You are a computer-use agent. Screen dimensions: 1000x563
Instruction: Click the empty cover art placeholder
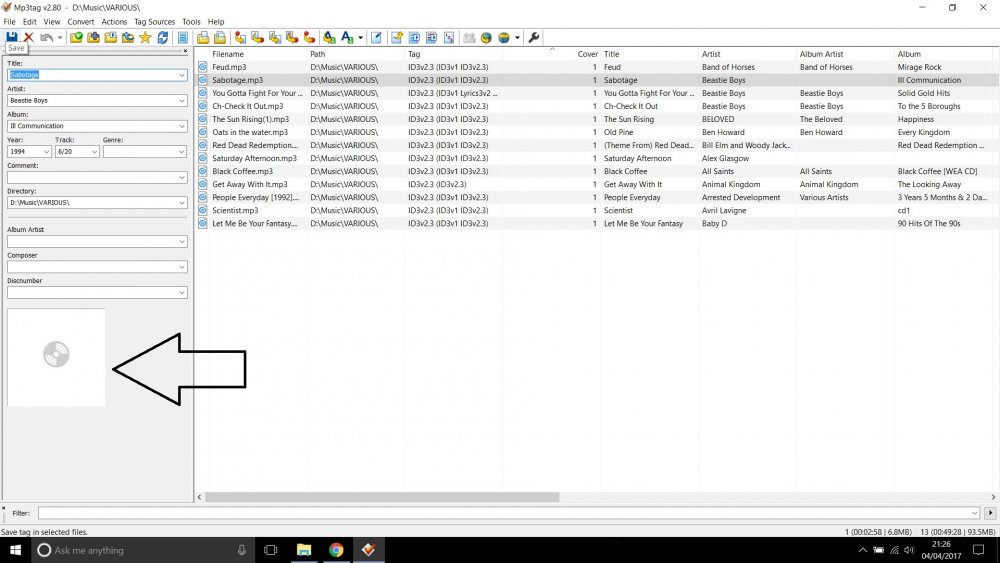(x=56, y=357)
